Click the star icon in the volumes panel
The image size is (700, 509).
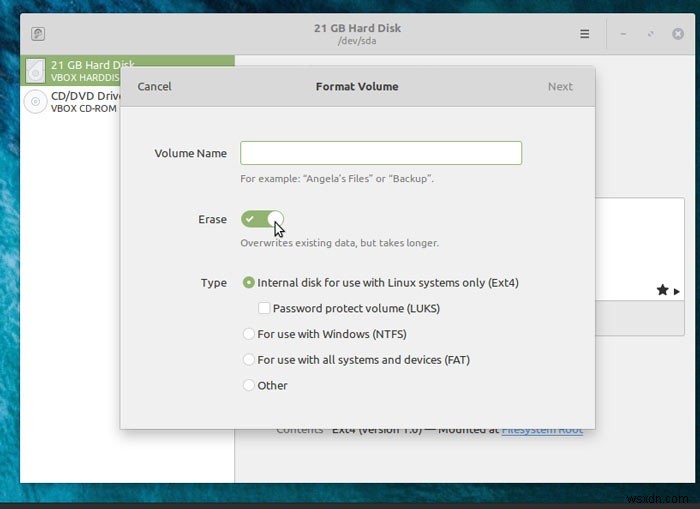[x=662, y=290]
